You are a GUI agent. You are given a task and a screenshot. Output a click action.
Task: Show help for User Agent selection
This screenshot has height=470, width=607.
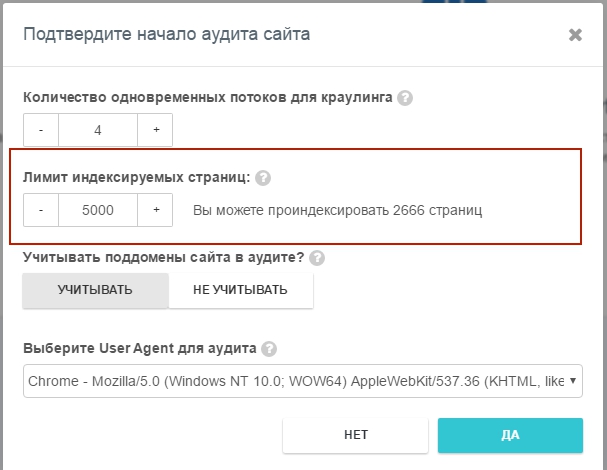coord(269,349)
